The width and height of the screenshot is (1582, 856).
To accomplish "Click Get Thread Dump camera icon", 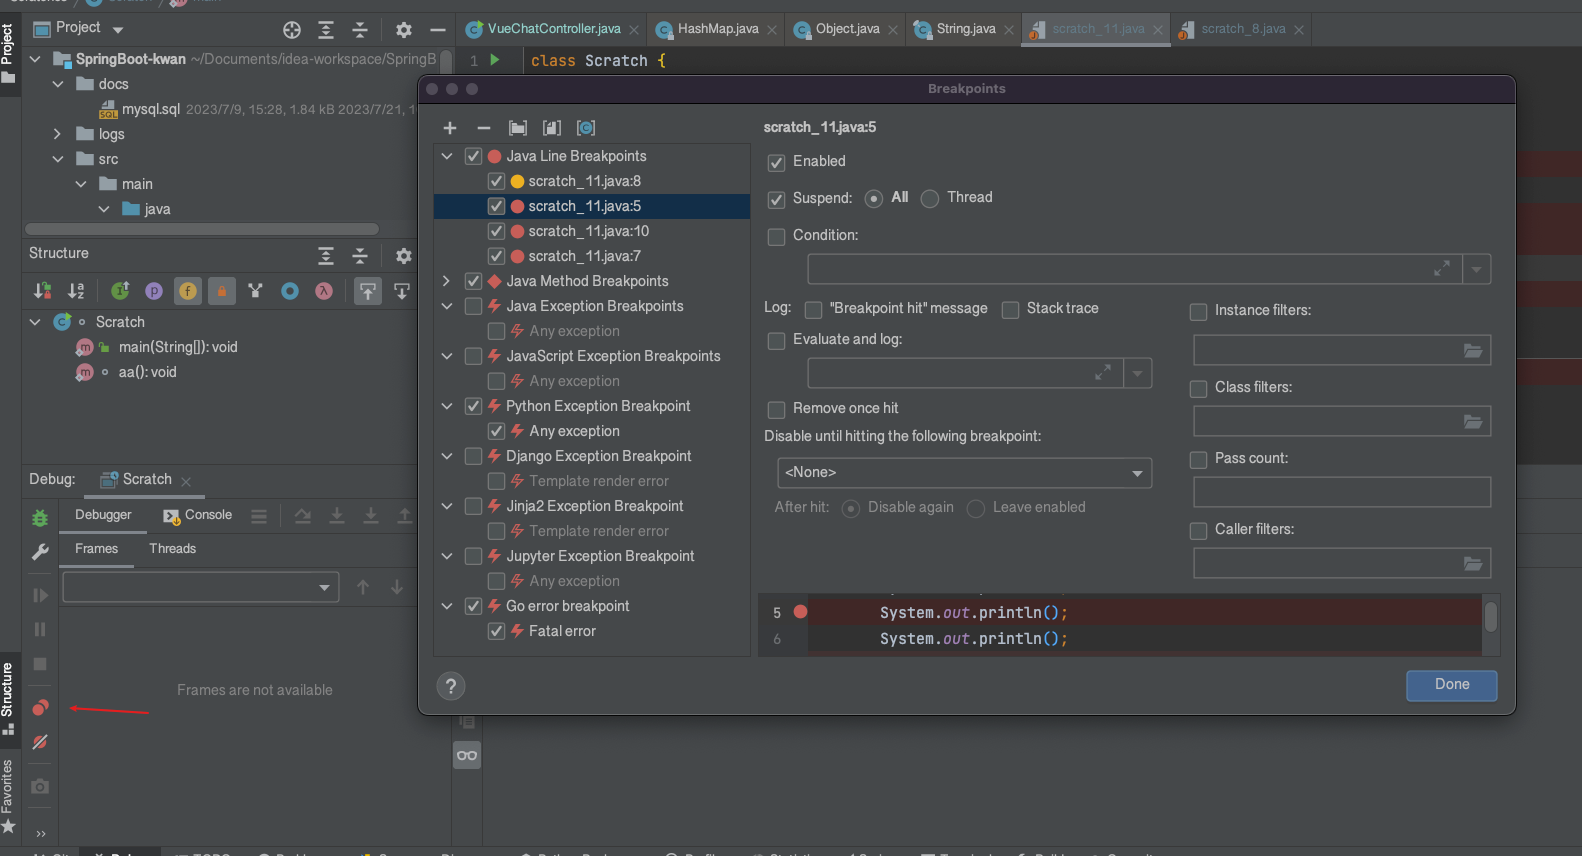I will (x=40, y=786).
